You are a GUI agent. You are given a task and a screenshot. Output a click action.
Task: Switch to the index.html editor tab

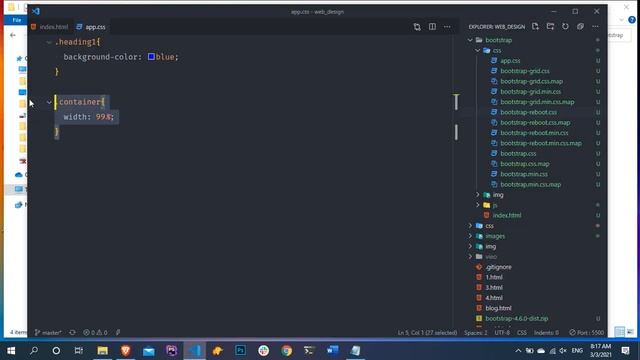click(x=49, y=27)
